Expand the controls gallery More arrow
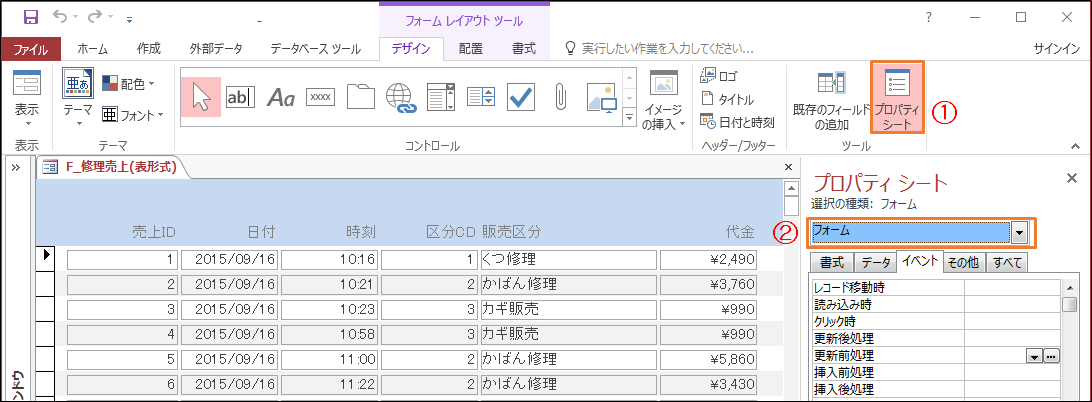The image size is (1092, 402). tap(630, 117)
